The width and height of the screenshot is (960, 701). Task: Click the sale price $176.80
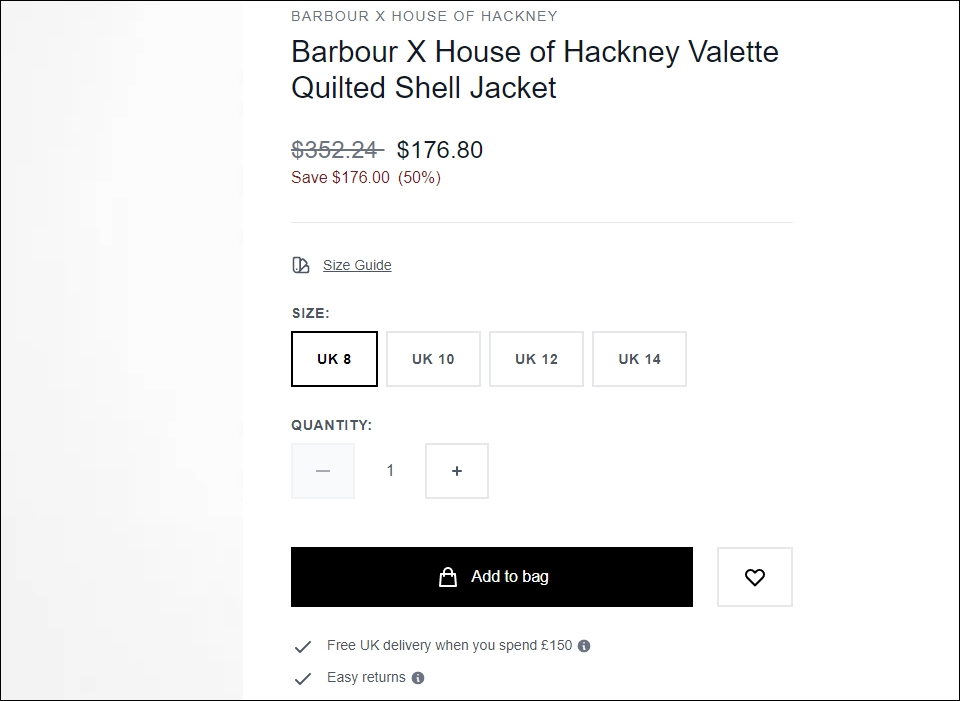click(440, 150)
